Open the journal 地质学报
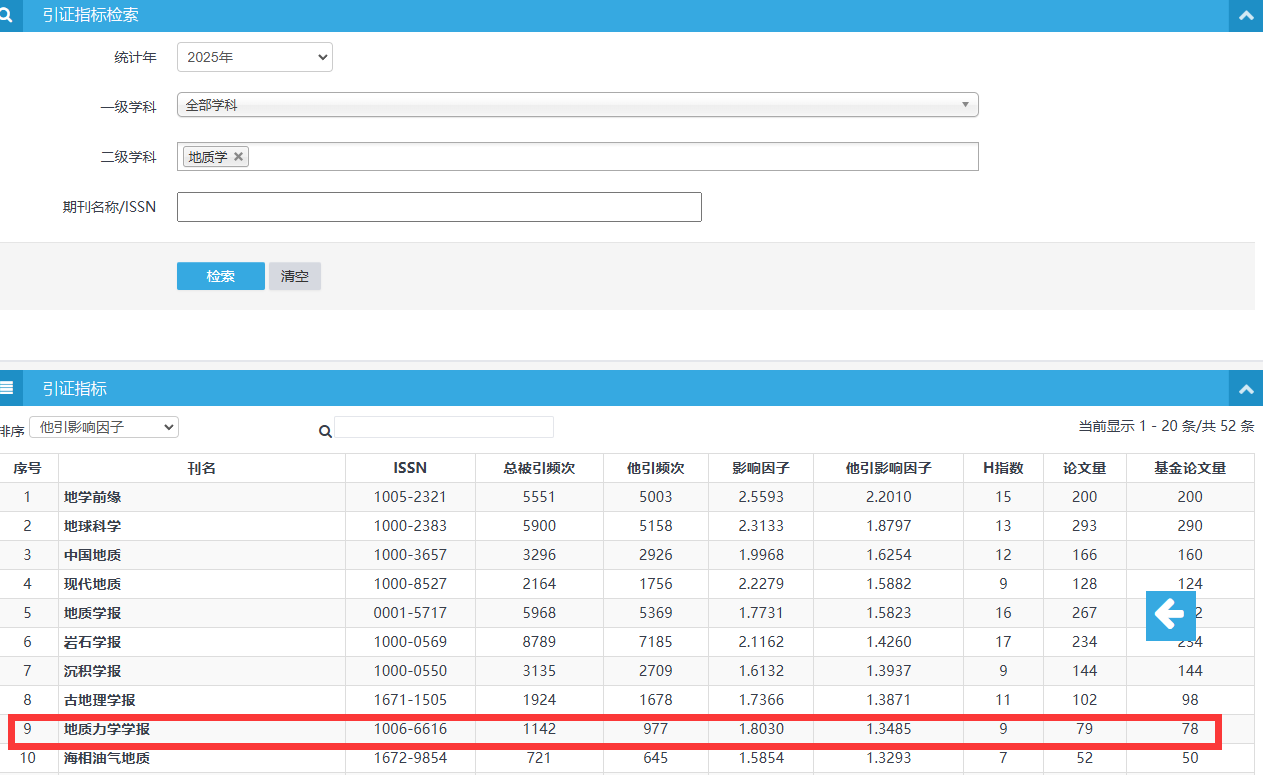This screenshot has width=1263, height=775. (92, 613)
